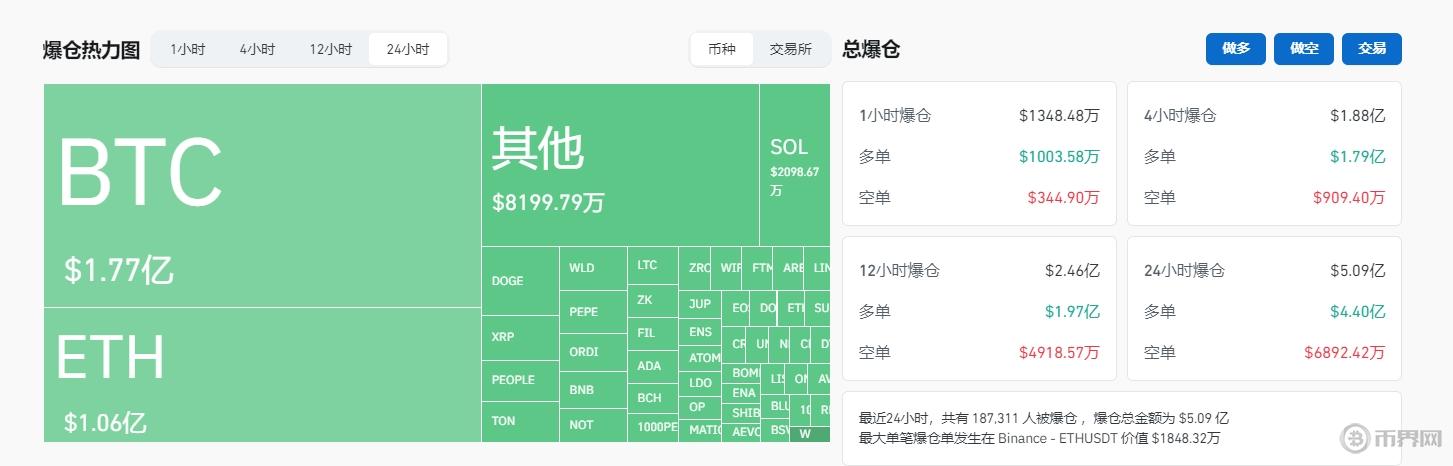1453x466 pixels.
Task: Click the JUP heatmap tile
Action: pos(701,304)
